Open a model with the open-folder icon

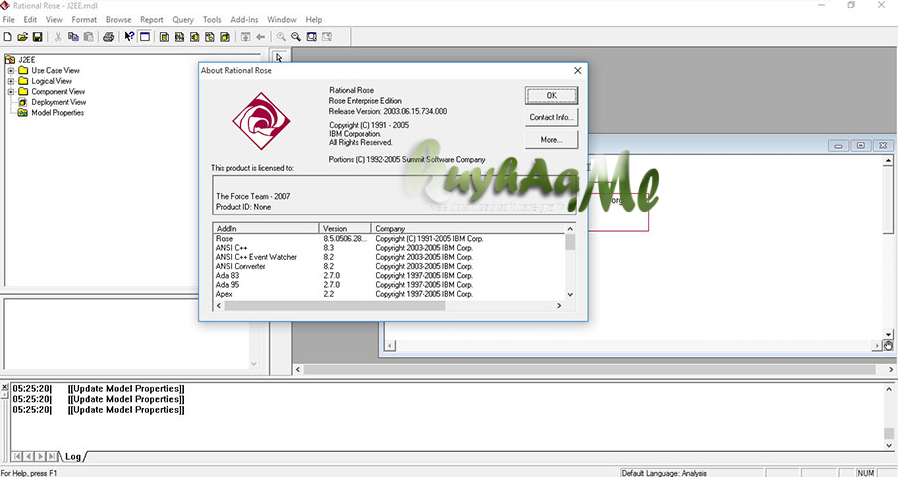point(22,37)
